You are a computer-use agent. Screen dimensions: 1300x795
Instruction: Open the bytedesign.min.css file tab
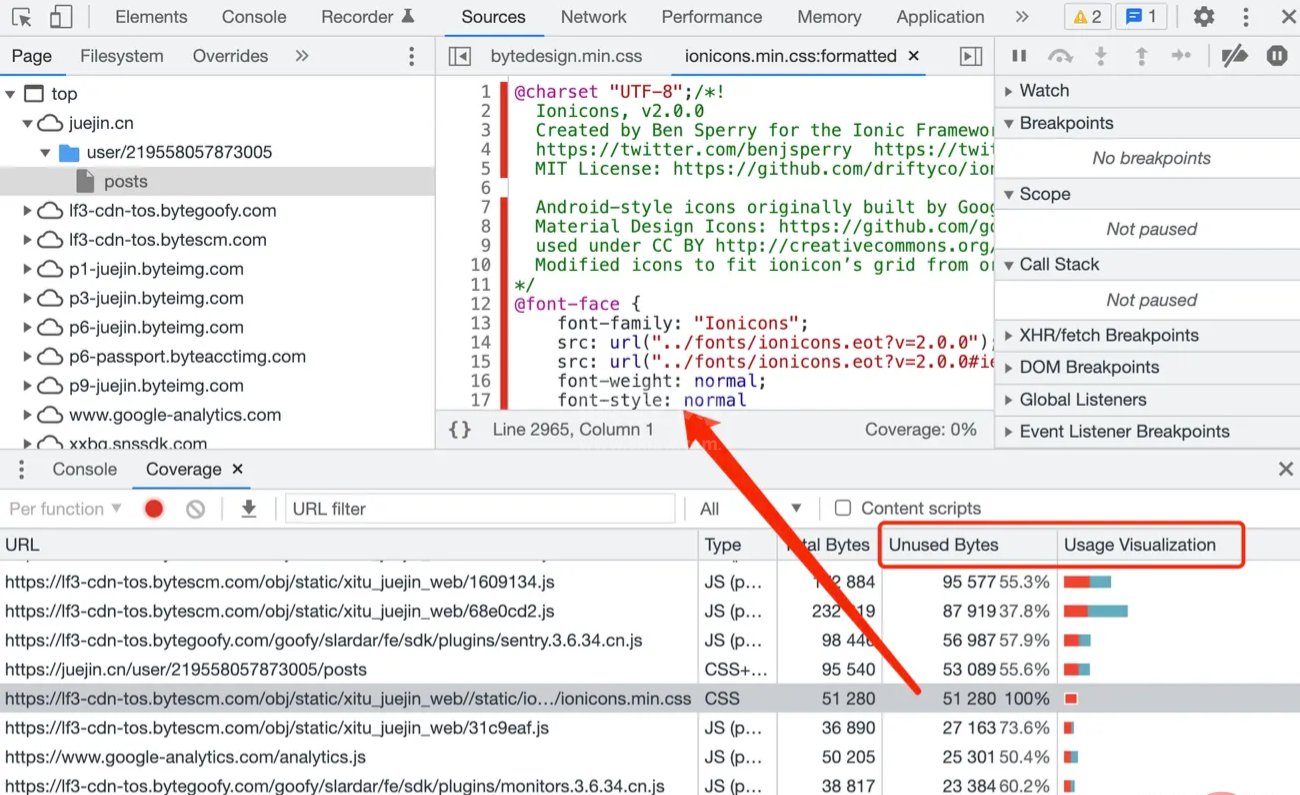566,56
